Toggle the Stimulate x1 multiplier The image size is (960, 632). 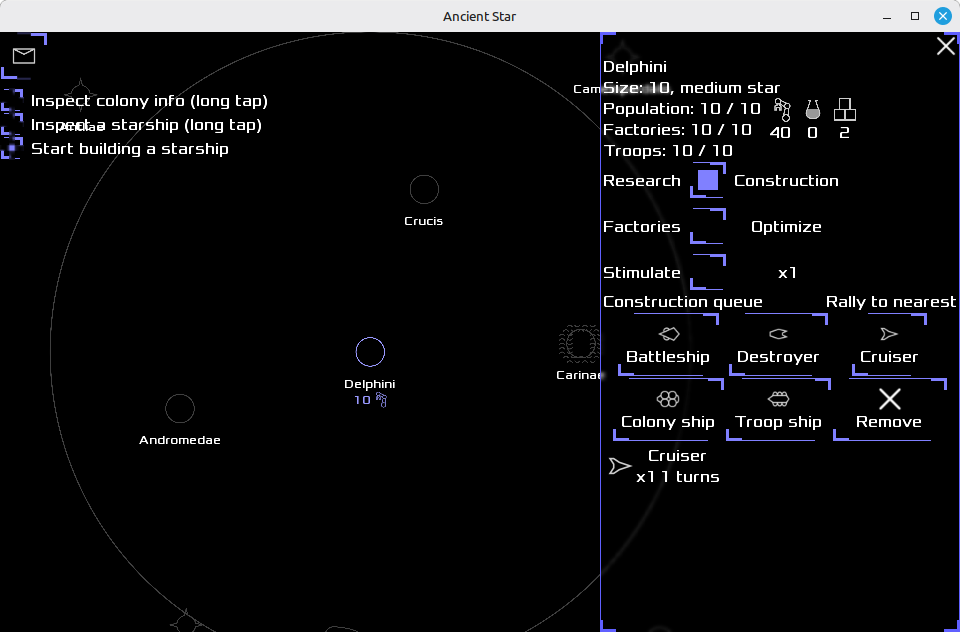[x=708, y=273]
